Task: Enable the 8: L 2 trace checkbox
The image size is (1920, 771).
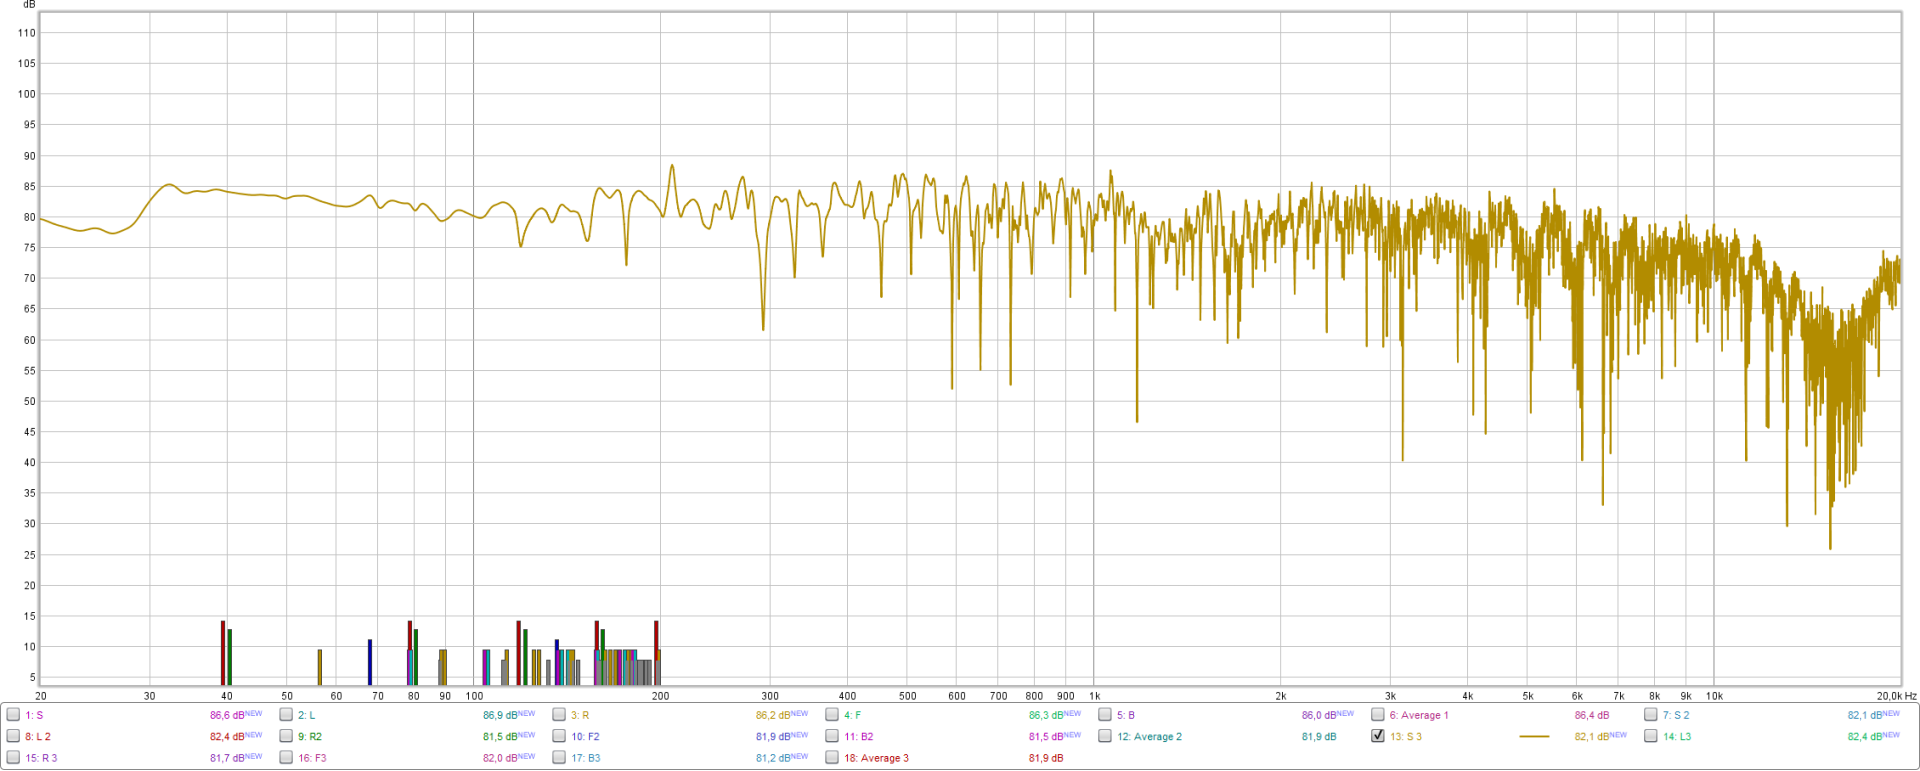Action: [x=13, y=736]
